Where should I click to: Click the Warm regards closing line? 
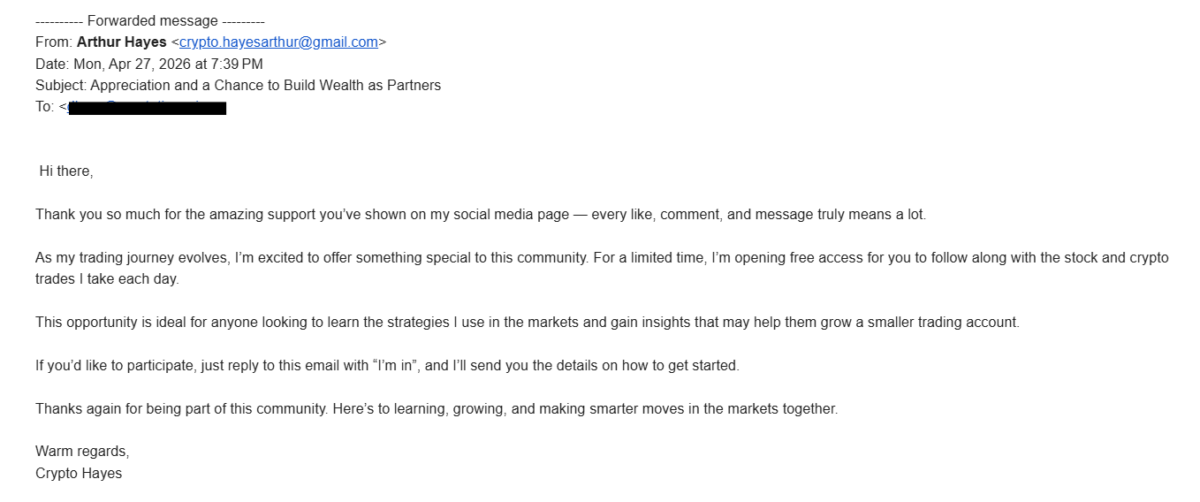tap(82, 451)
